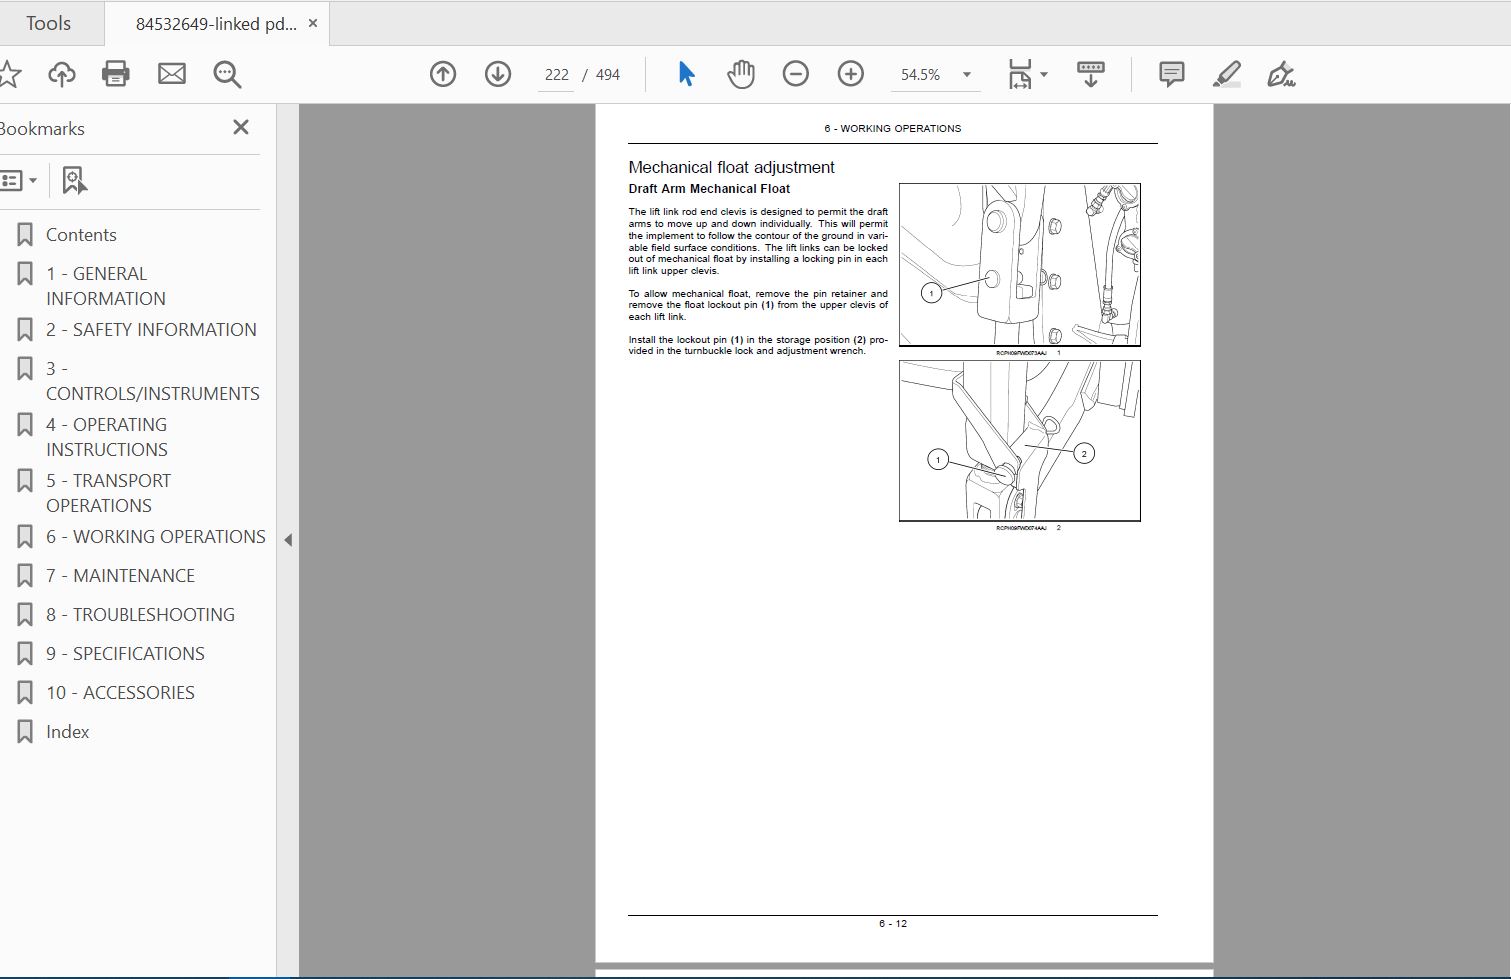
Task: Click the zoom in plus button
Action: coord(851,74)
